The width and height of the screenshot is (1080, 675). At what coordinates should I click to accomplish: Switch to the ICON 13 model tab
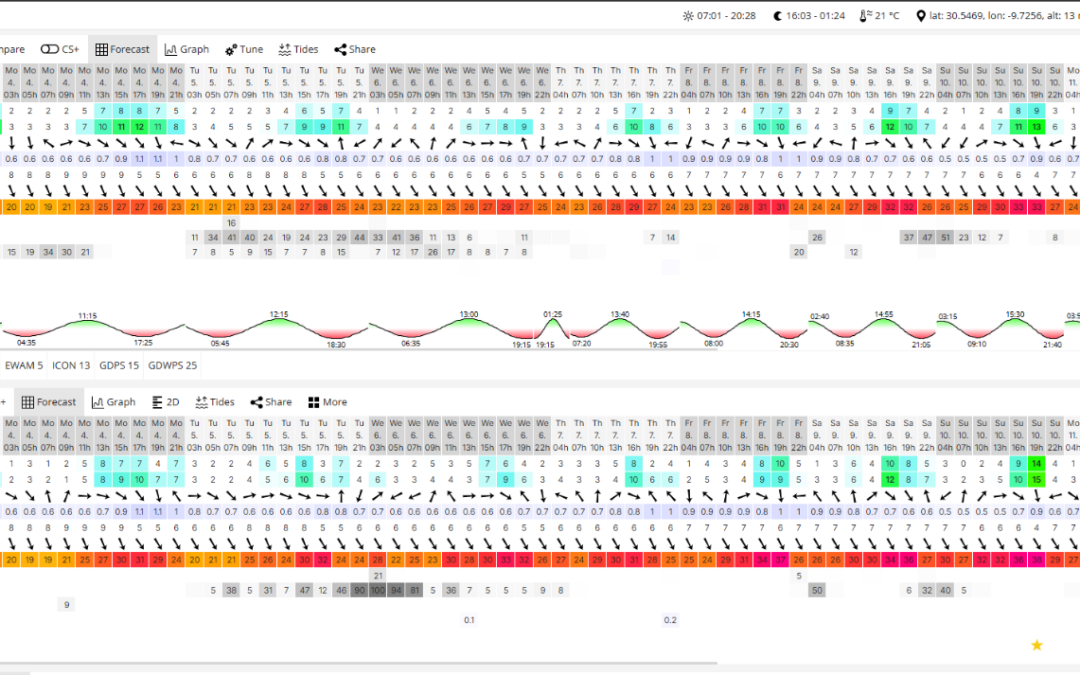tap(71, 365)
